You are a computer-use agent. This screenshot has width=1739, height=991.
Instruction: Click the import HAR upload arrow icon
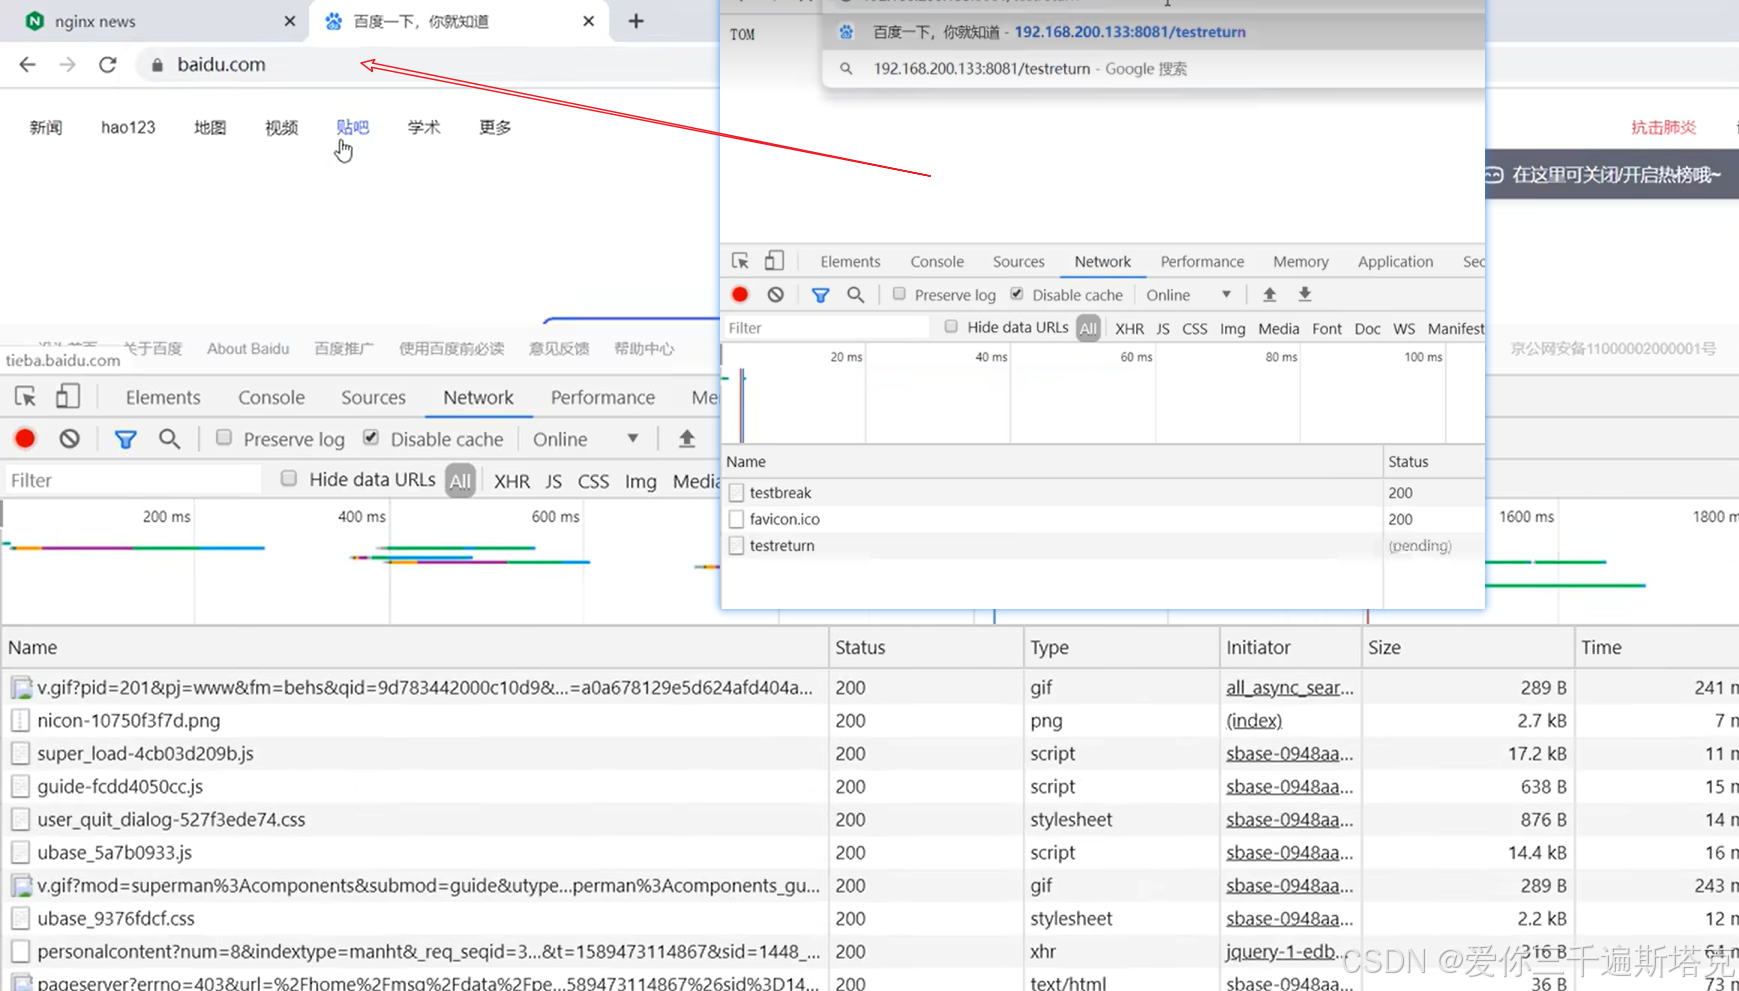click(x=1269, y=294)
